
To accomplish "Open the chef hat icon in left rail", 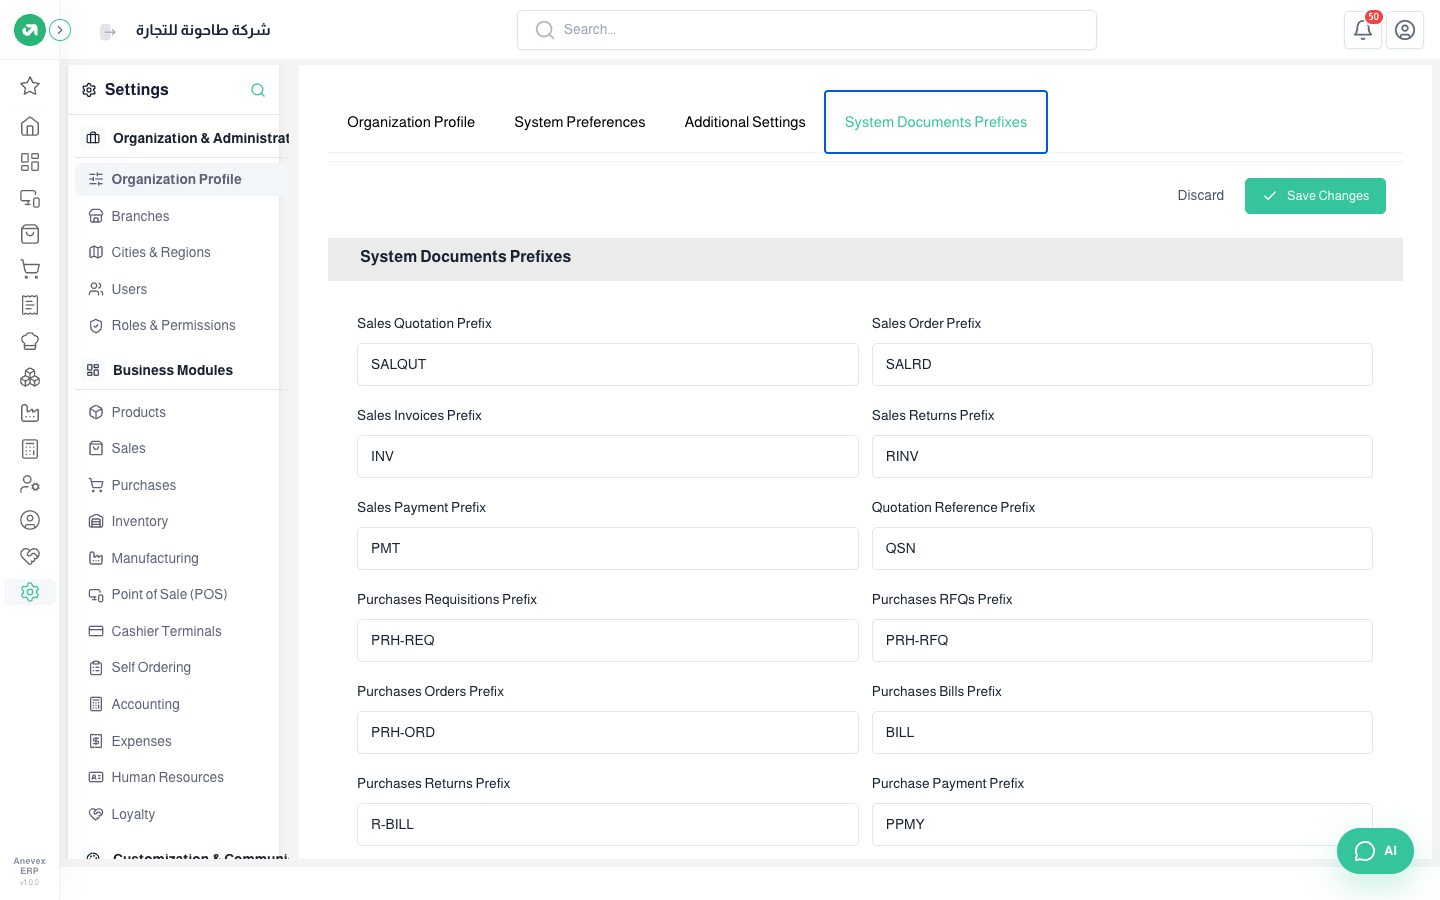I will coord(30,341).
